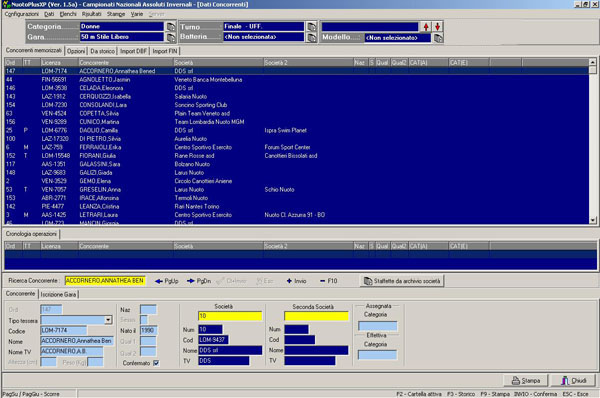Click the Licenza column header in top list
The image size is (600, 398).
(59, 62)
